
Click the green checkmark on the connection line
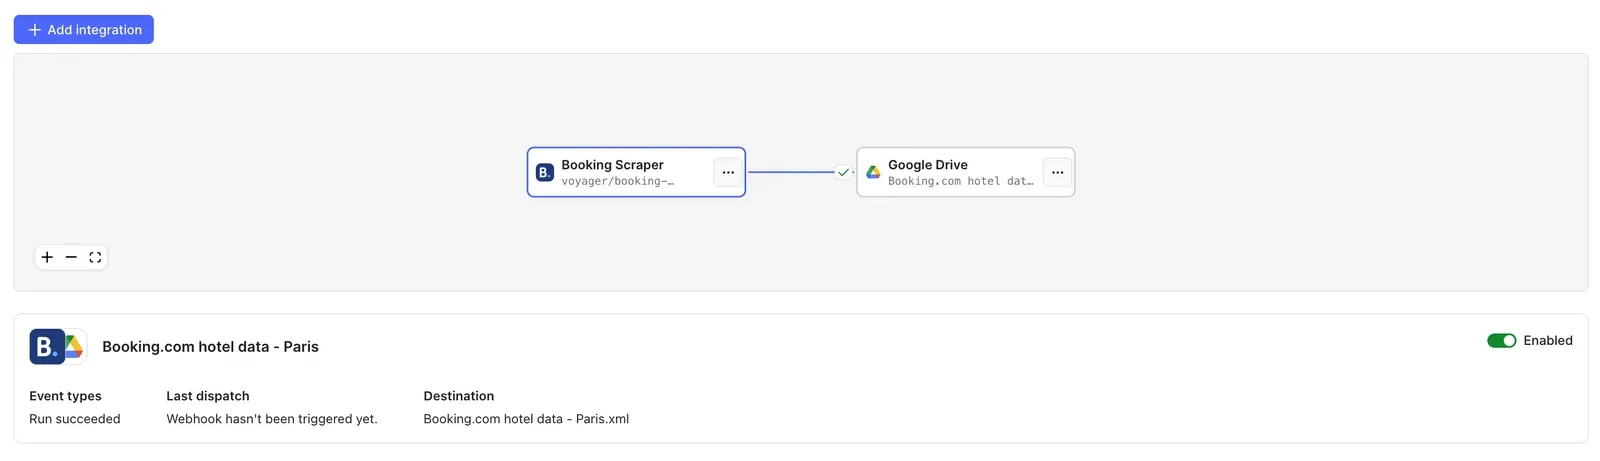coord(843,172)
